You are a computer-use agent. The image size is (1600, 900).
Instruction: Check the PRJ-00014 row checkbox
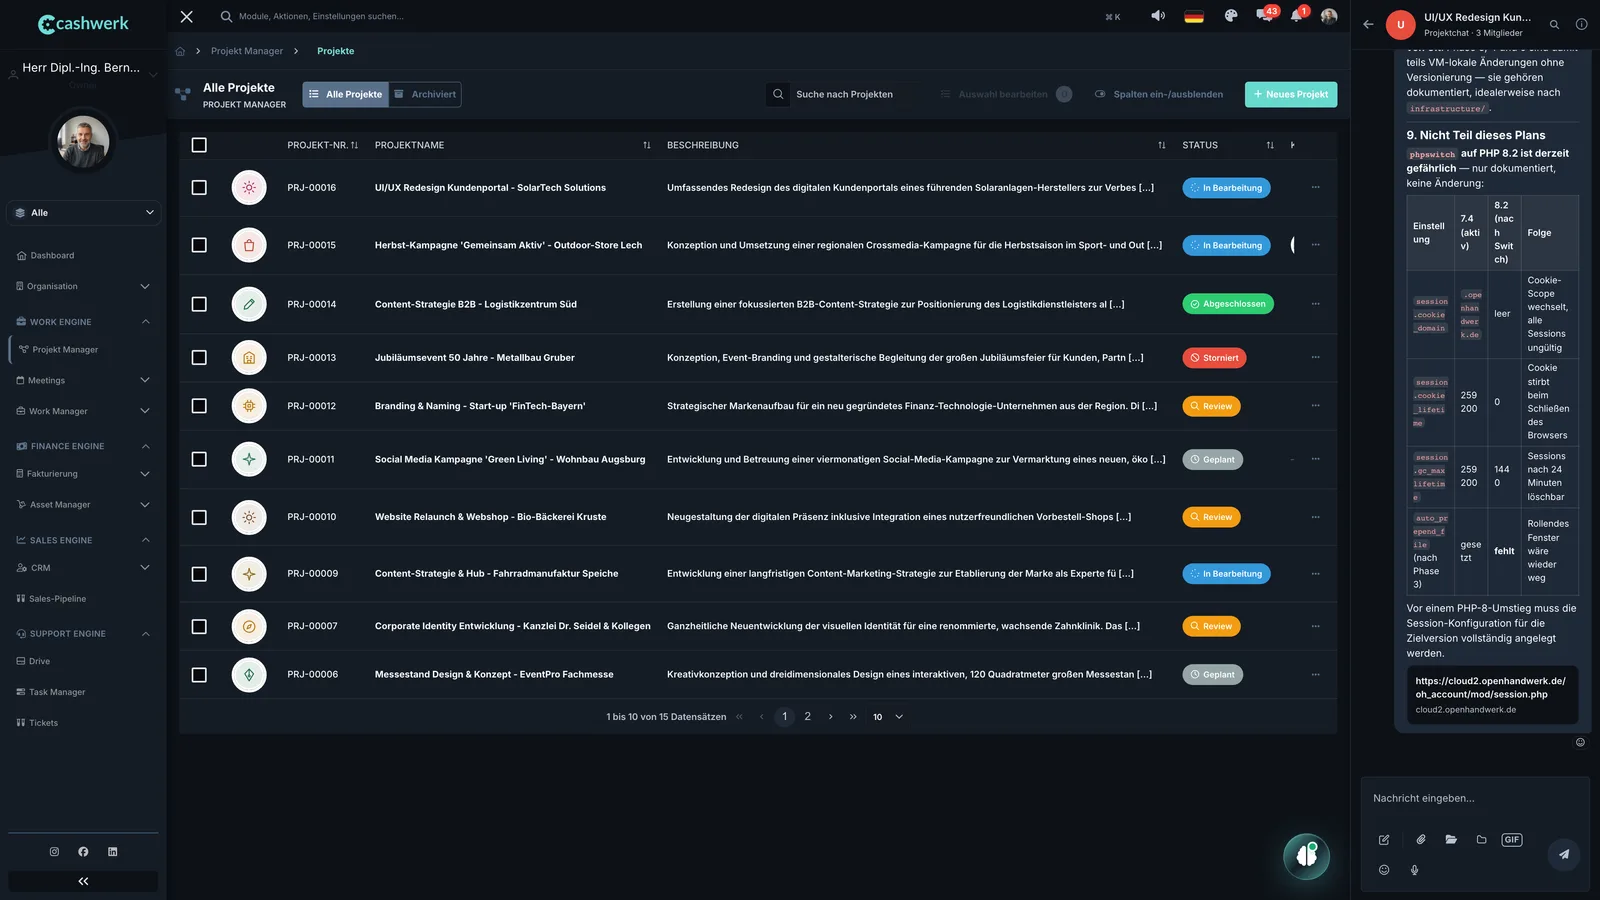click(199, 304)
